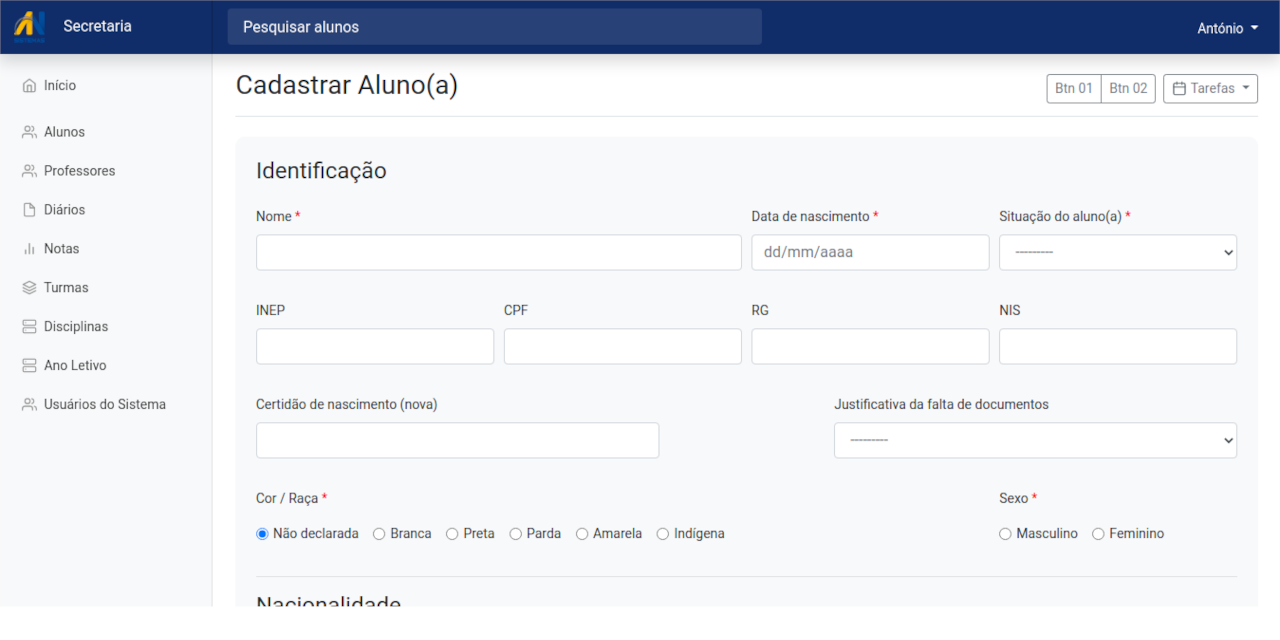The width and height of the screenshot is (1280, 640).
Task: Click the Btn 01 button
Action: point(1073,88)
